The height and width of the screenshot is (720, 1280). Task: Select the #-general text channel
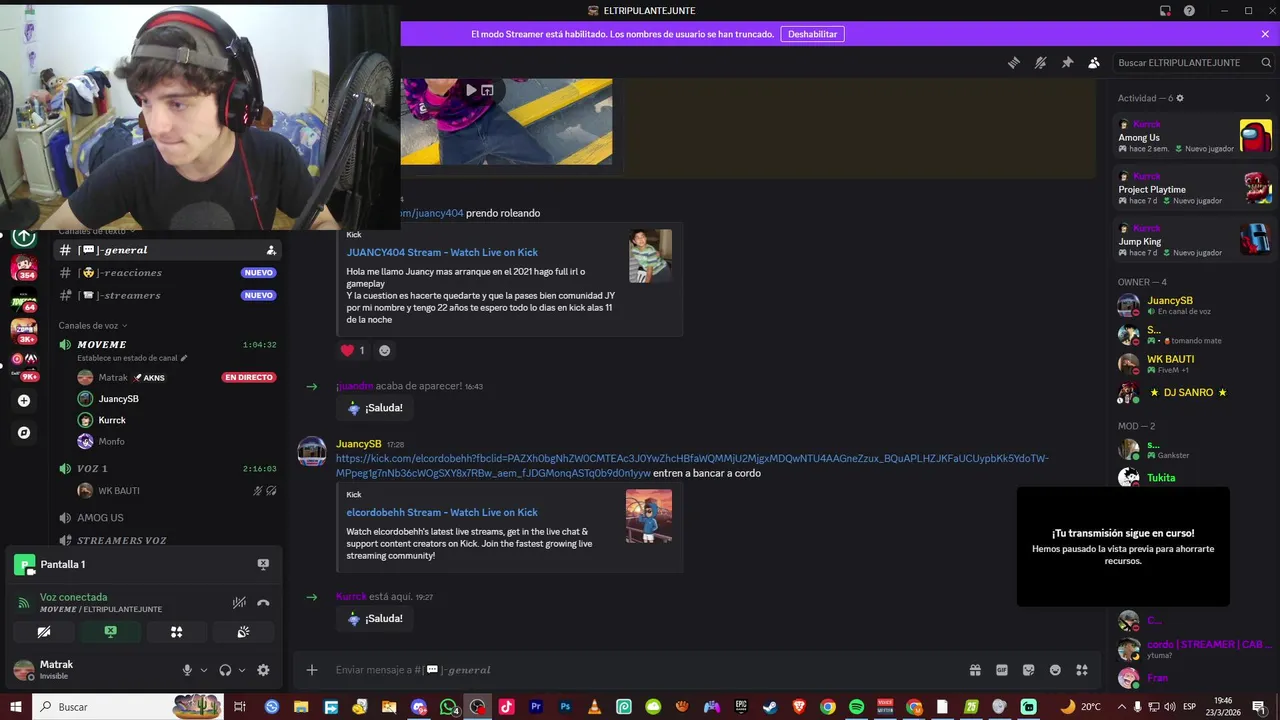(x=167, y=250)
